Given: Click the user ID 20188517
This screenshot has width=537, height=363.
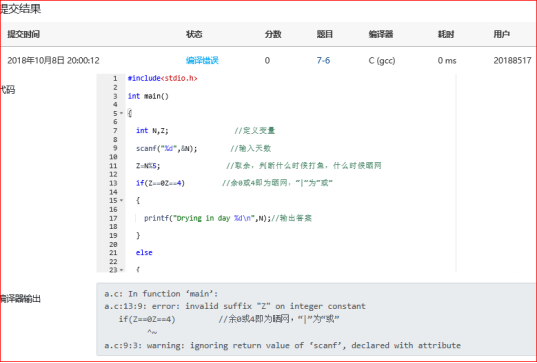Looking at the screenshot, I should click(512, 61).
